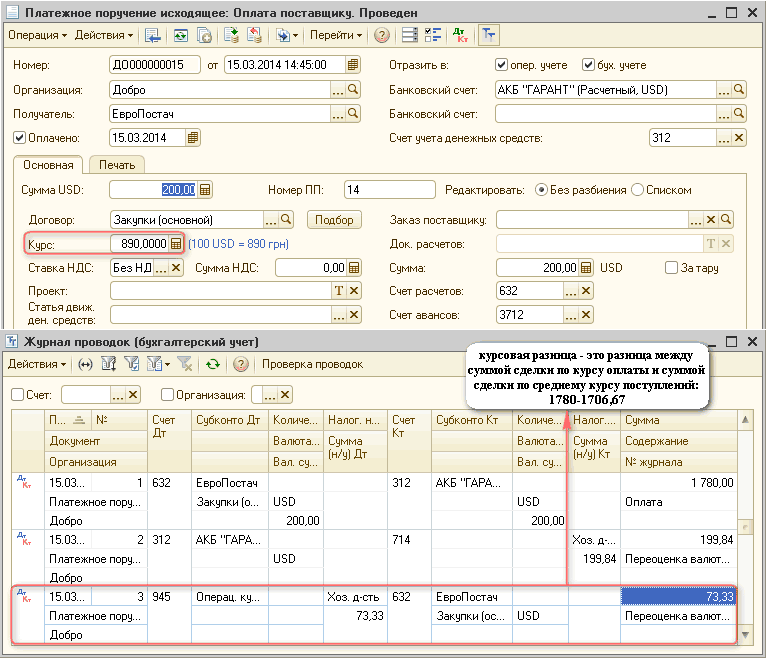Viewport: 767px width, 659px height.
Task: Open the Операция dropdown menu
Action: click(37, 35)
